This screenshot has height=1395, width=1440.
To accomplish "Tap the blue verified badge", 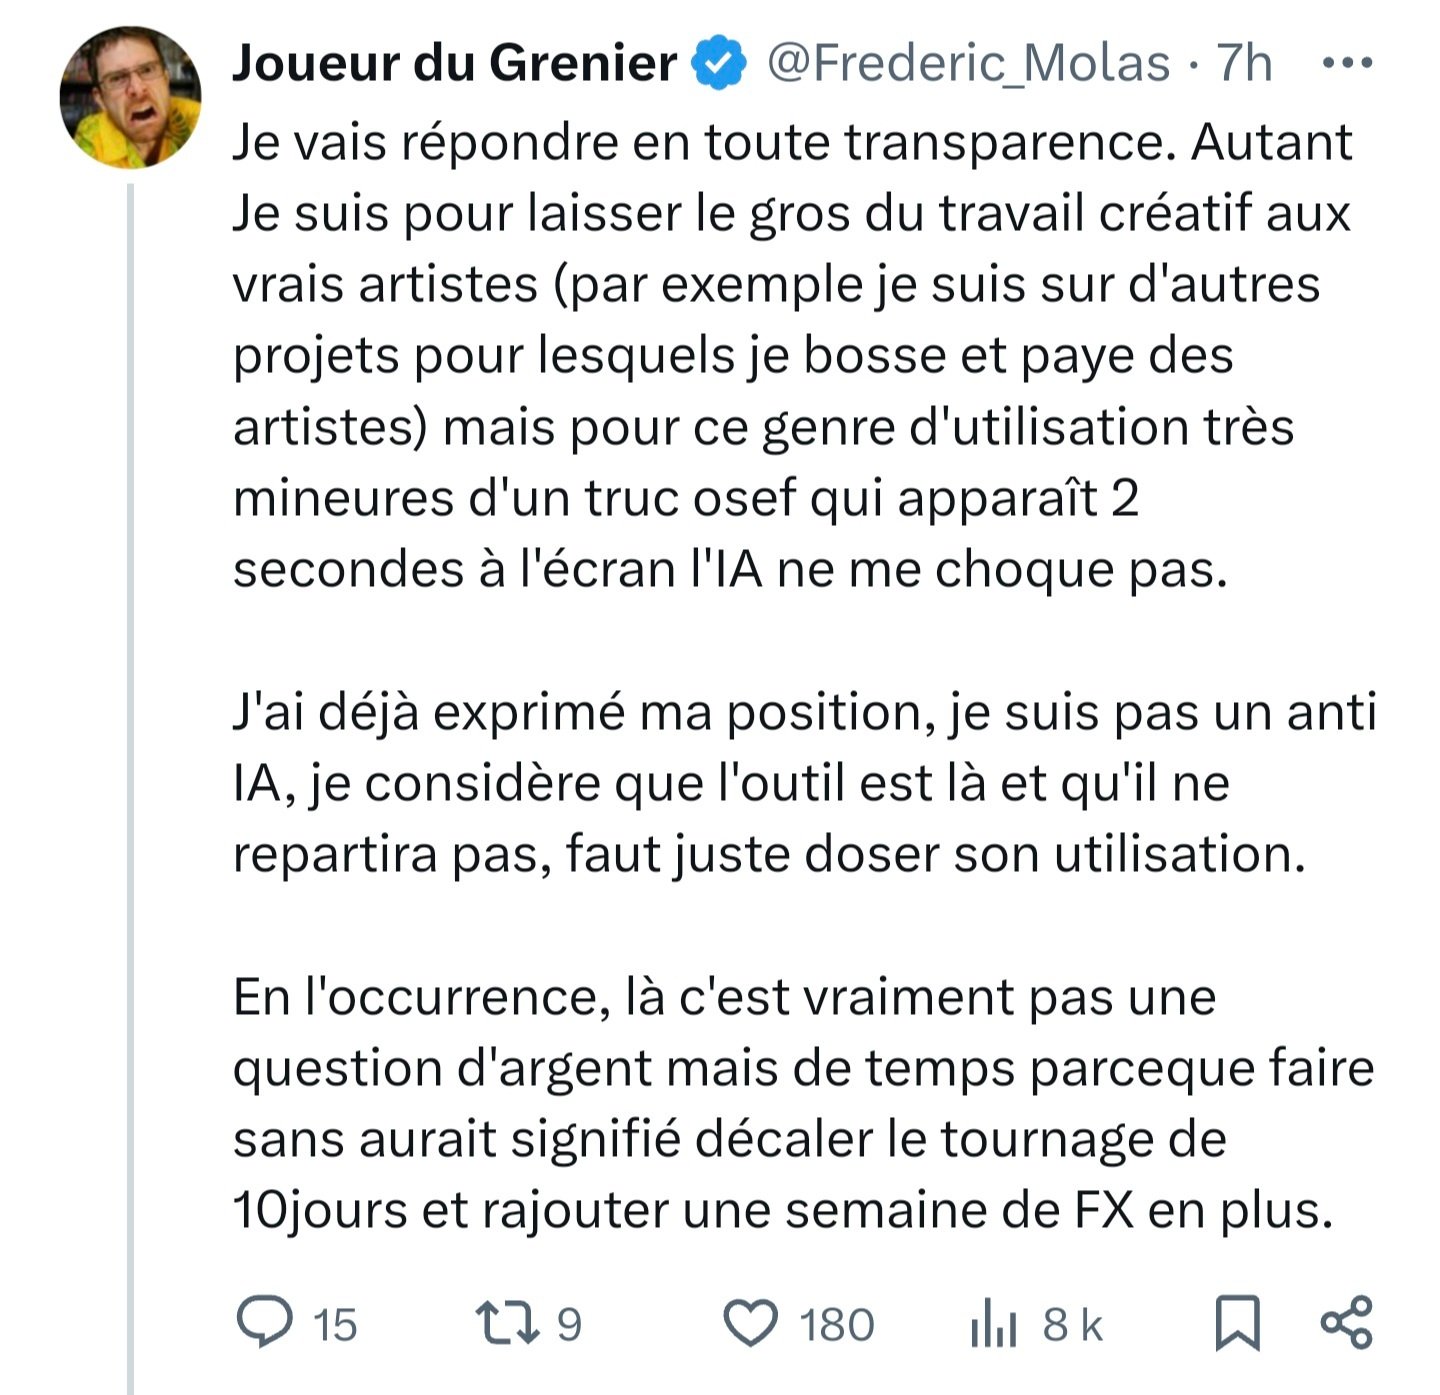I will click(720, 63).
